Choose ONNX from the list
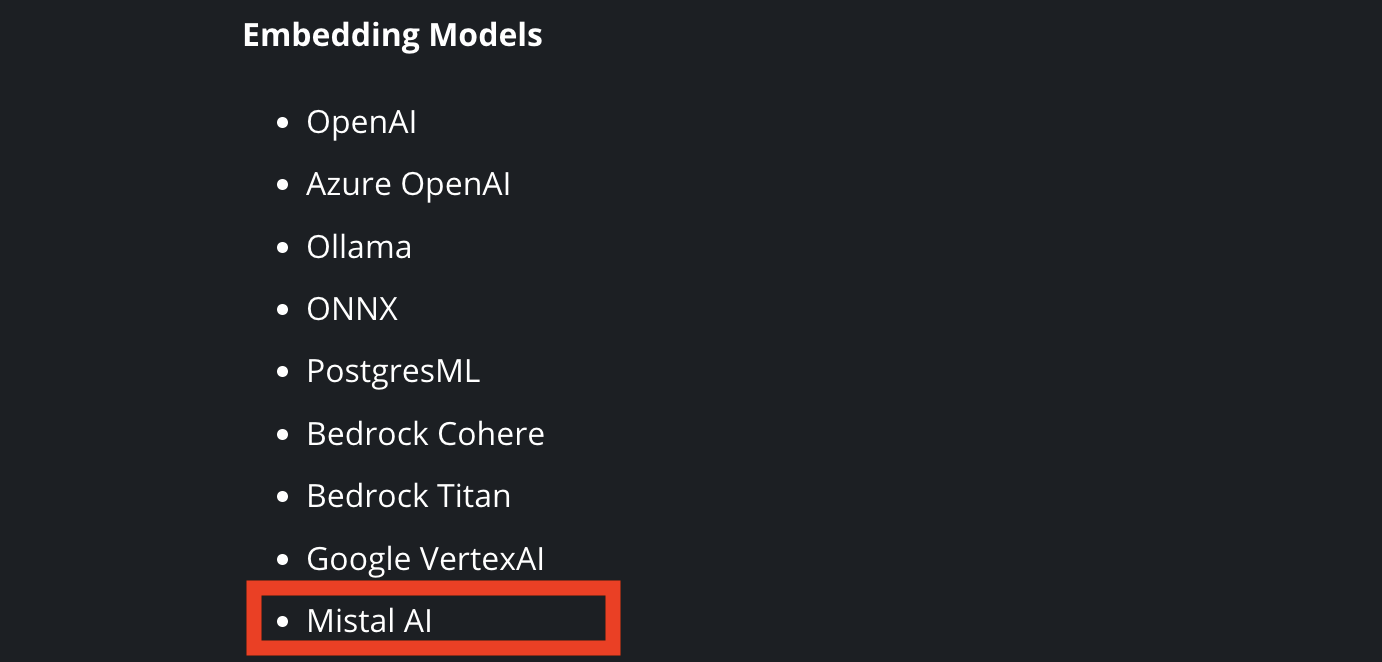Screen dimensions: 1382x662 (x=352, y=308)
